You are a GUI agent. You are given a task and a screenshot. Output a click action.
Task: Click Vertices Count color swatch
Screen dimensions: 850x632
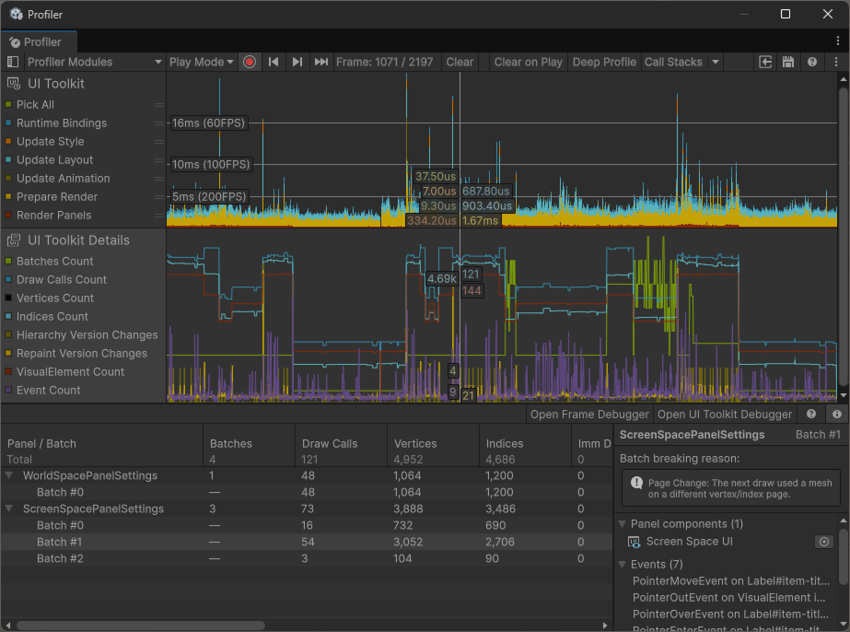8,298
